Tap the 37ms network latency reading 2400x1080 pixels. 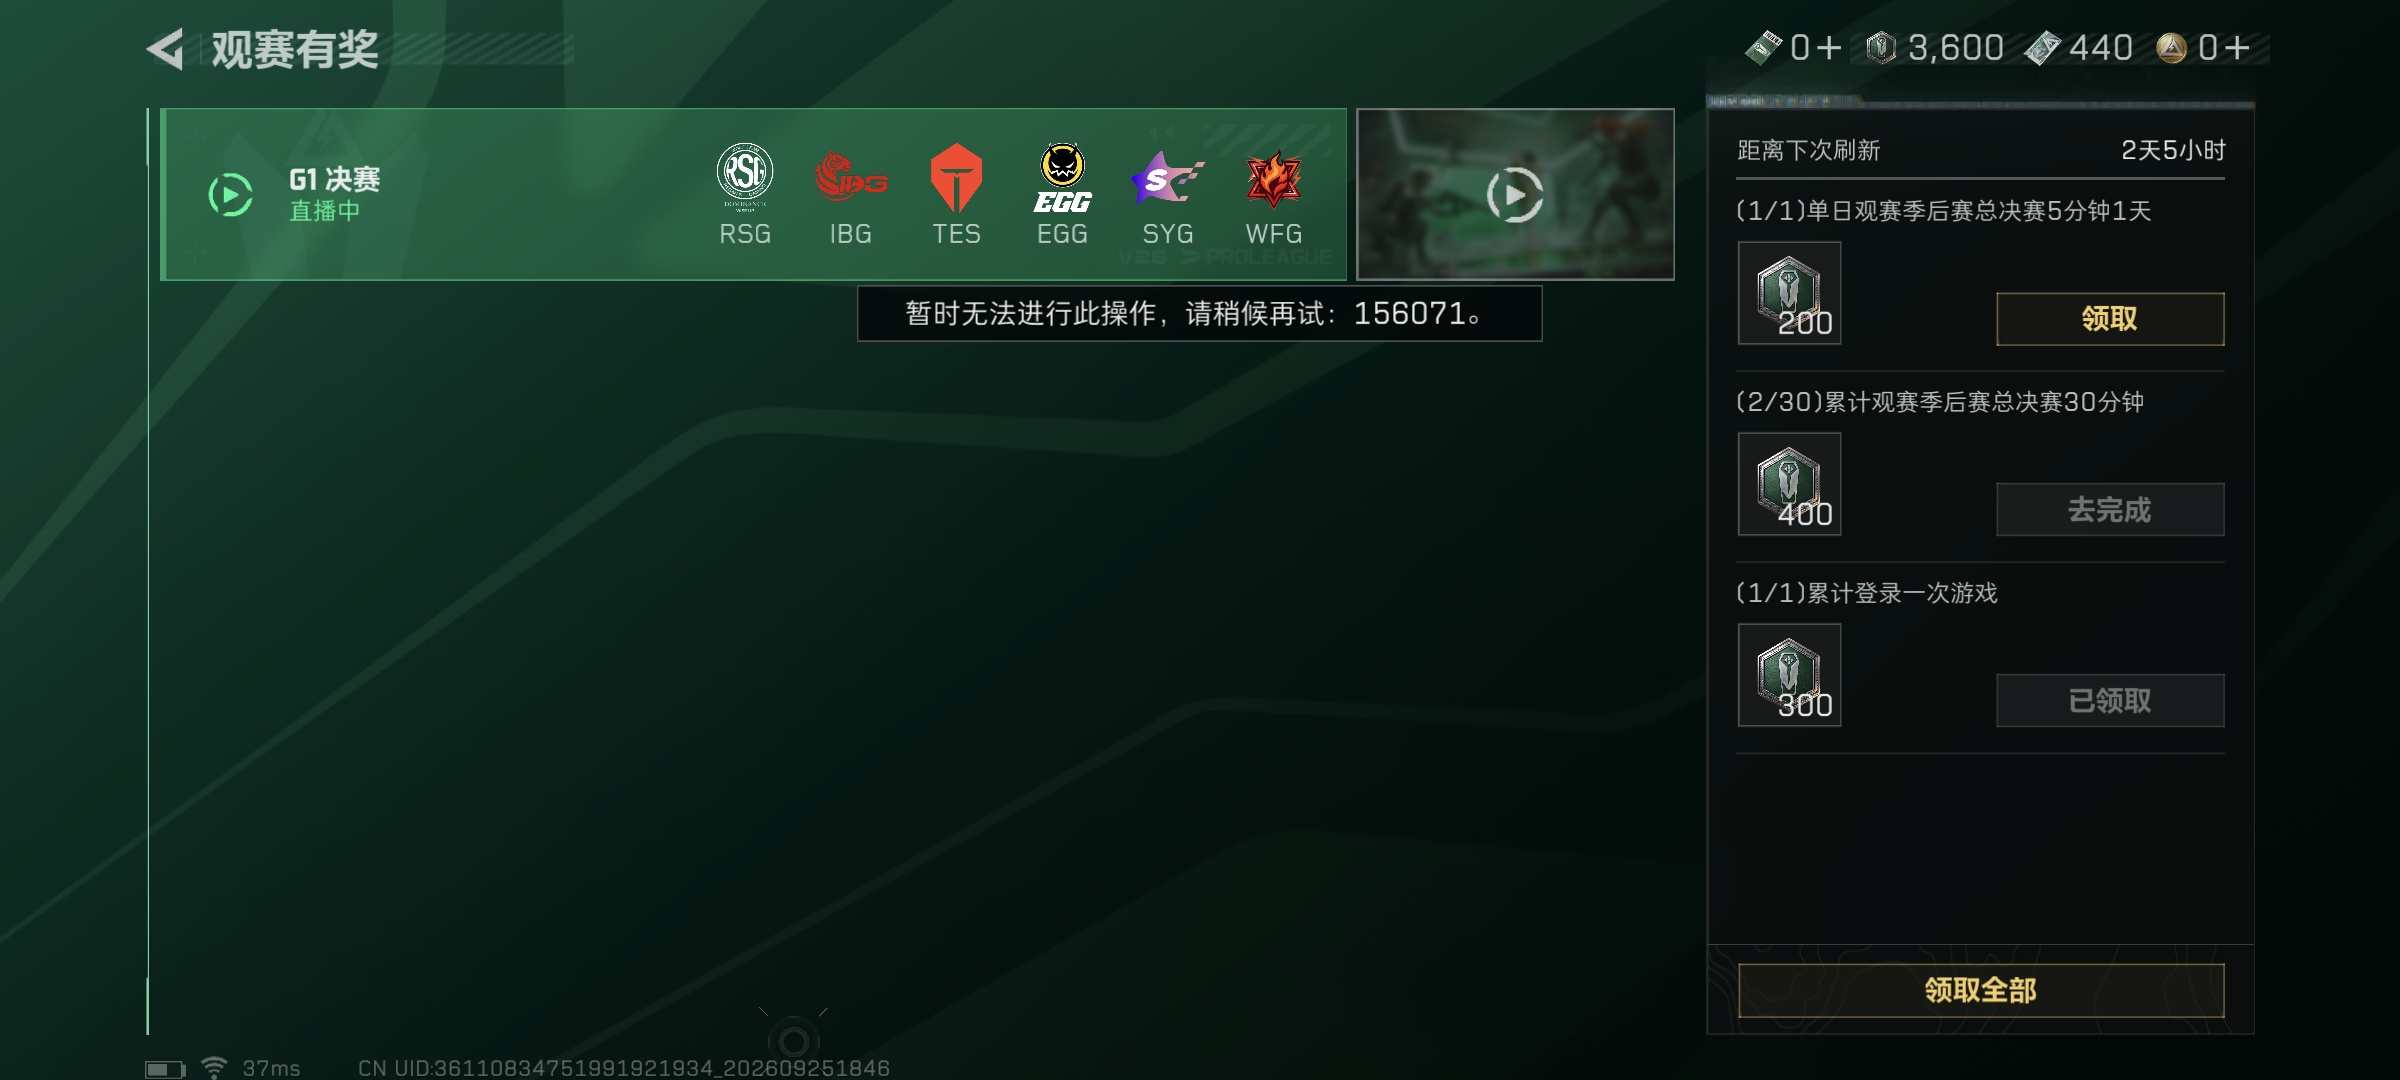click(271, 1069)
